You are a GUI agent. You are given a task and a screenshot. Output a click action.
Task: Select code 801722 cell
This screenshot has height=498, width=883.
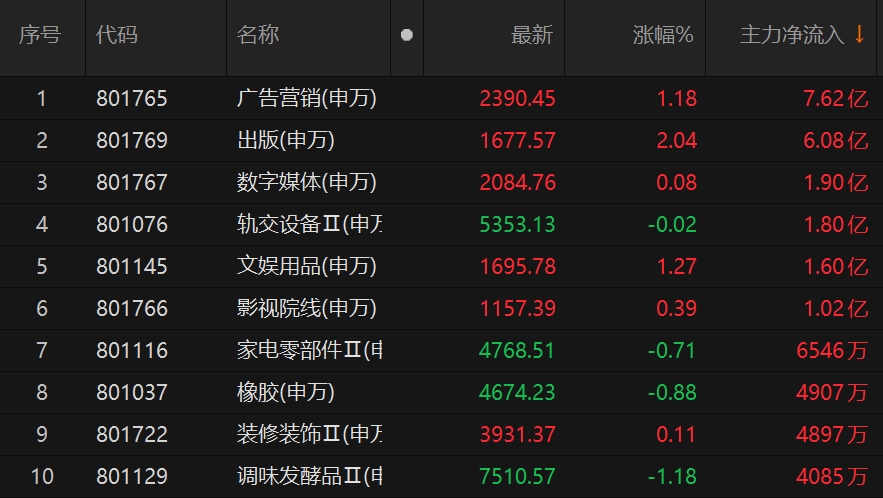coord(132,435)
